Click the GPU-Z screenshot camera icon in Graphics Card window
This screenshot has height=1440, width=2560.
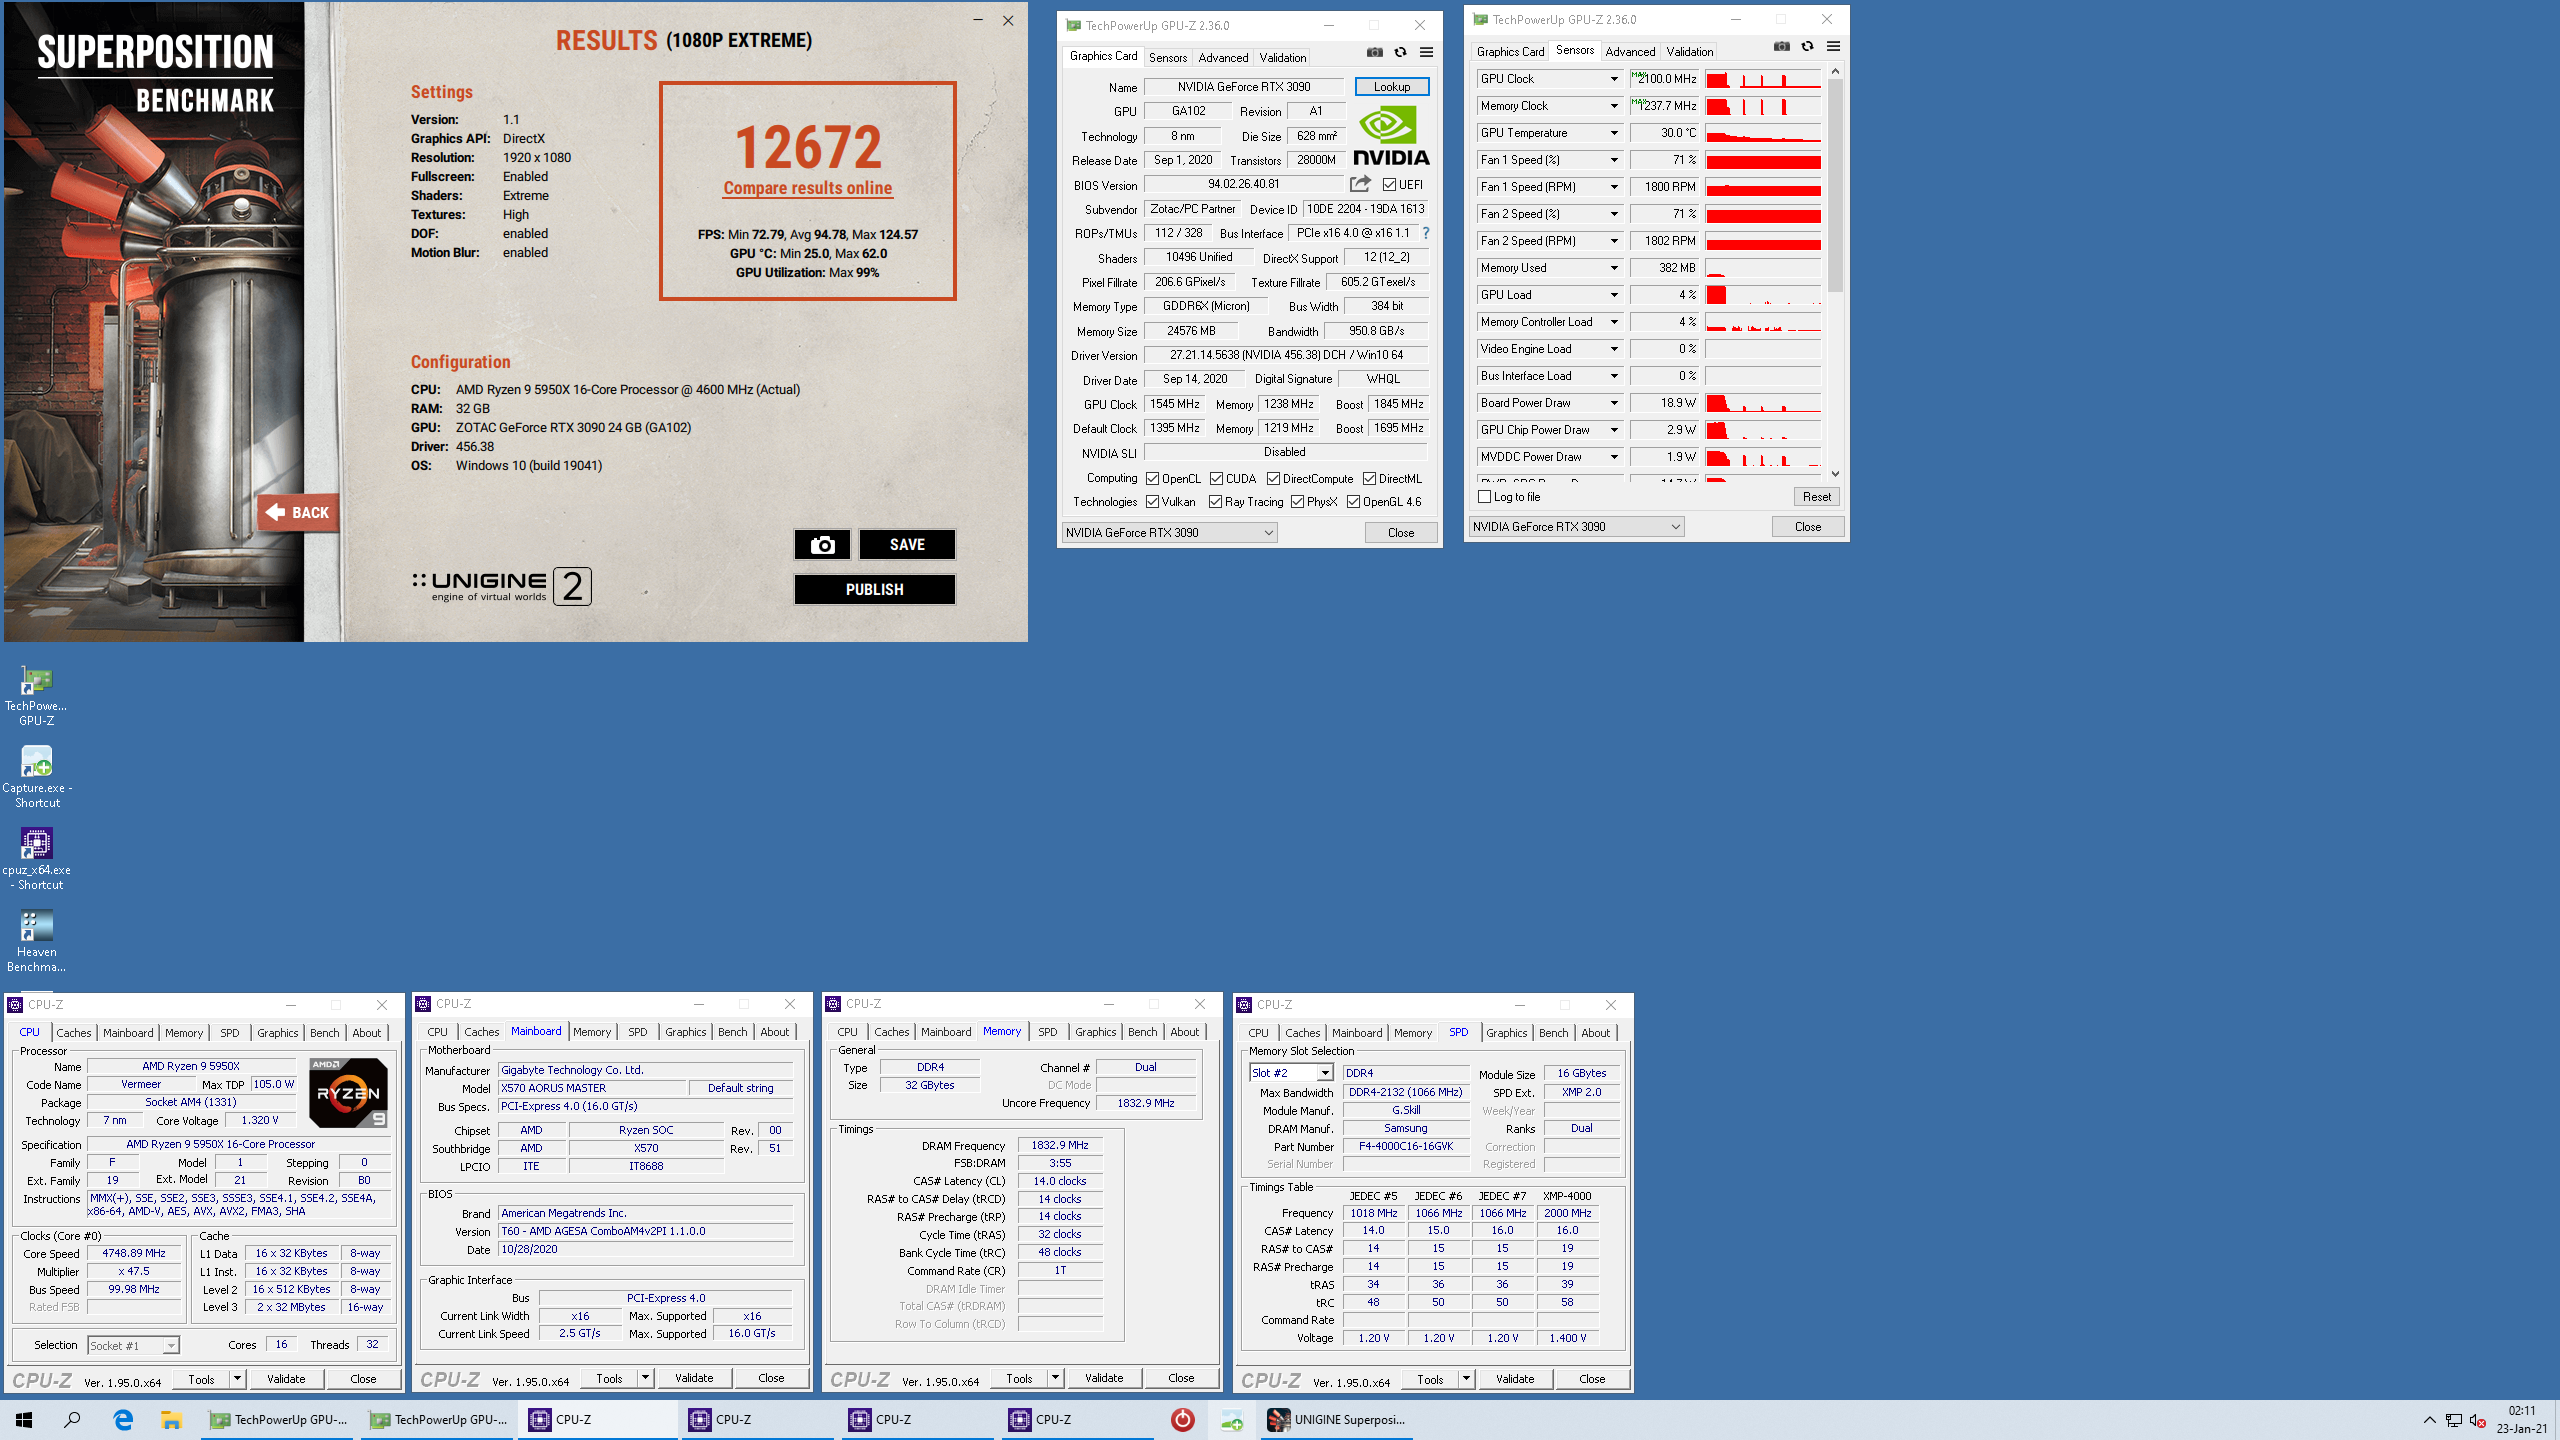[1375, 53]
